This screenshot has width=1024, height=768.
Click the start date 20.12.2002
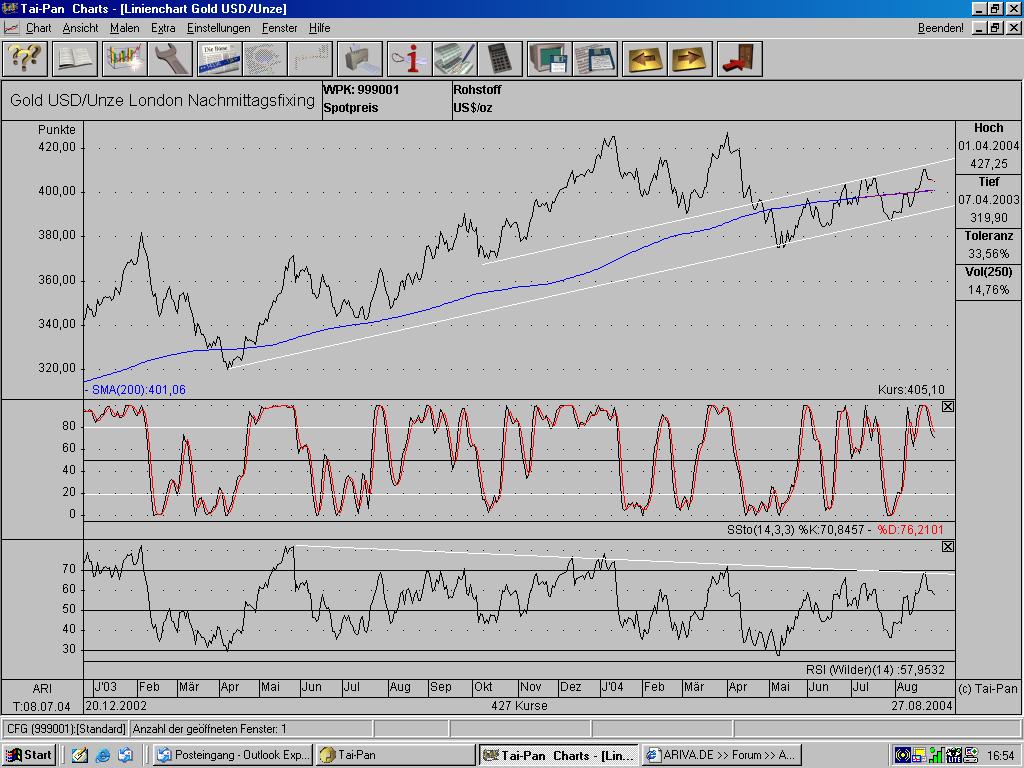pyautogui.click(x=116, y=705)
